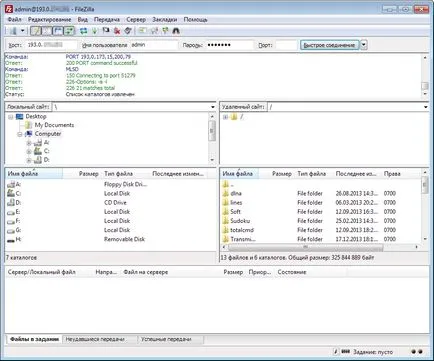Viewport: 434px width, 361px height.
Task: Click the Быстрое соединение button
Action: coord(329,45)
